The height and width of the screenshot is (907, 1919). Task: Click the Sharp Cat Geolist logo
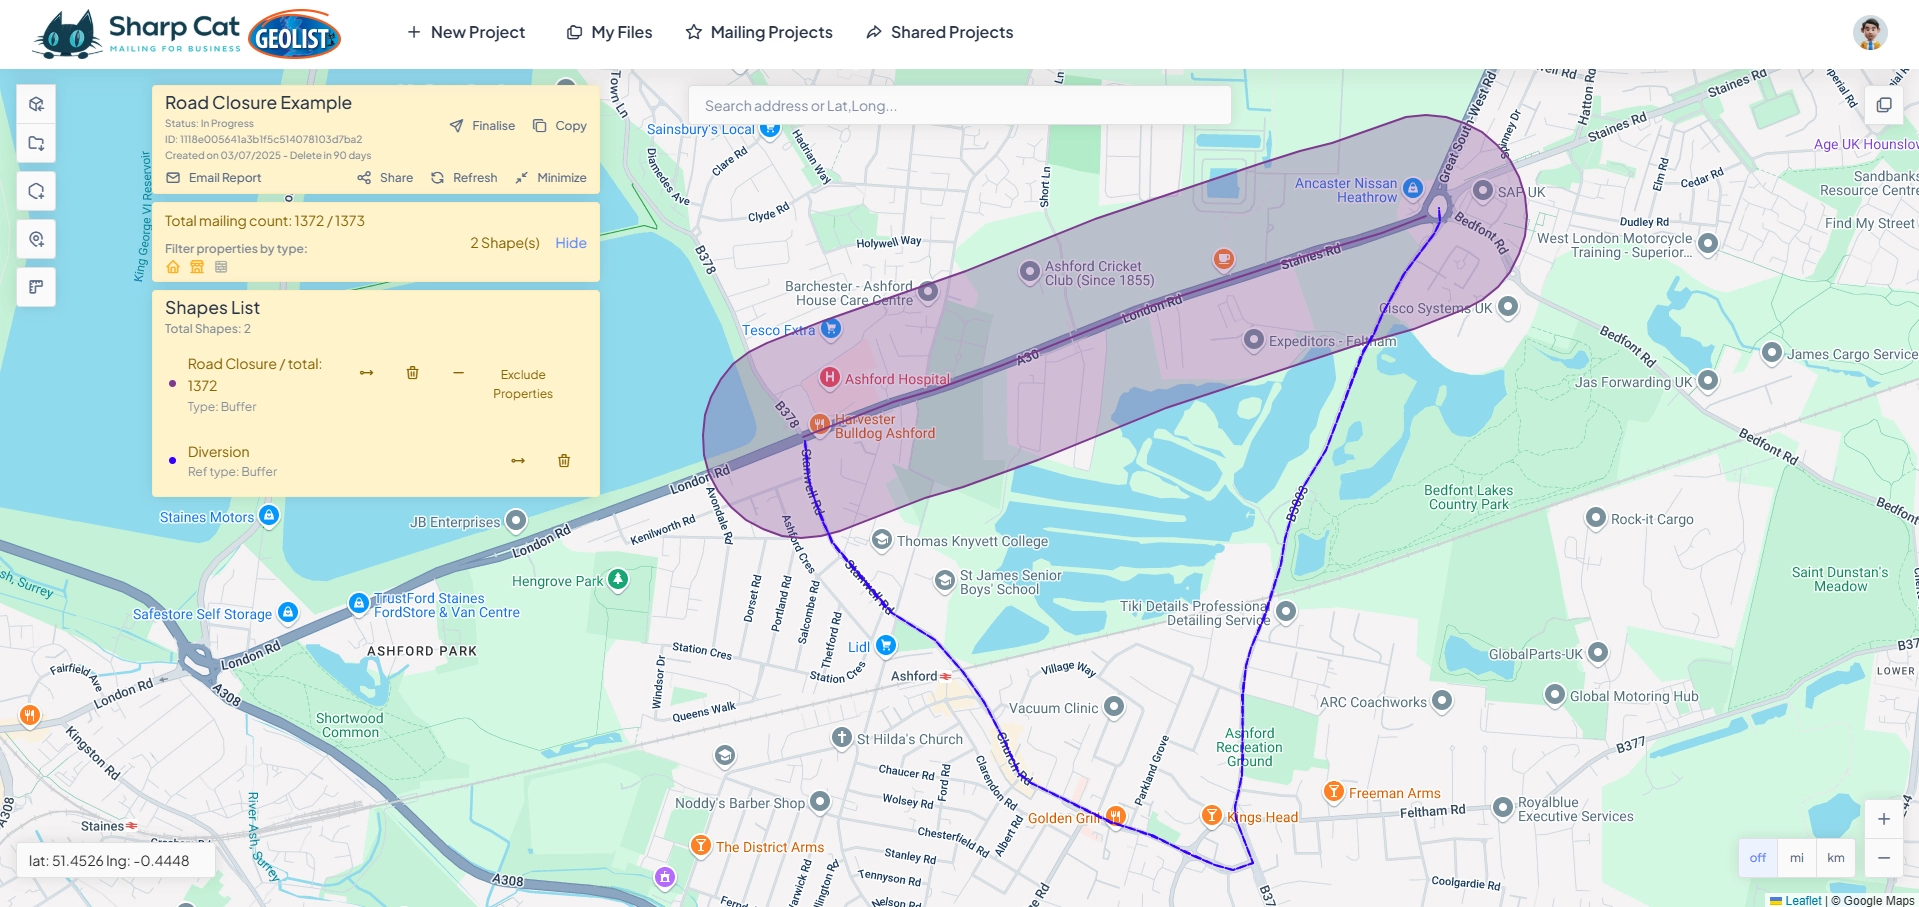pos(186,34)
